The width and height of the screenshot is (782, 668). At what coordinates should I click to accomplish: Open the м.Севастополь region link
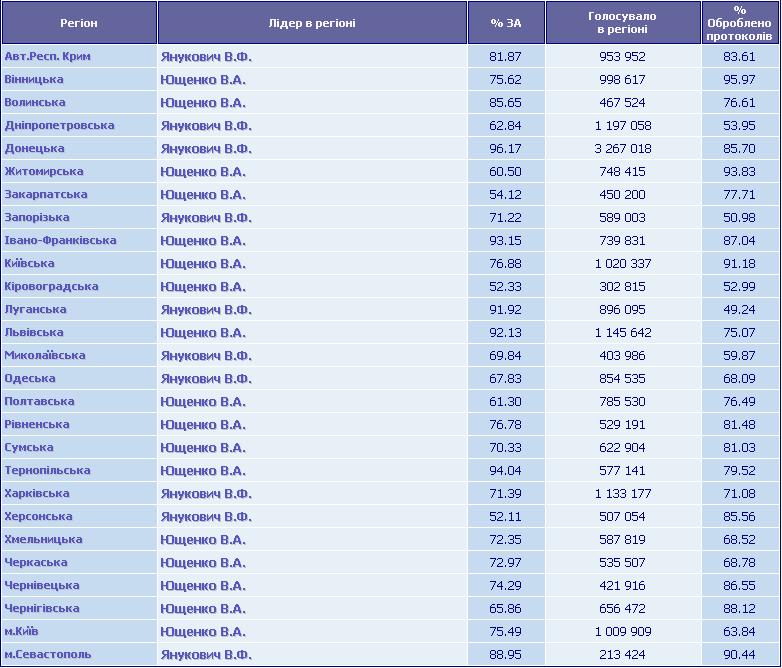pos(48,654)
